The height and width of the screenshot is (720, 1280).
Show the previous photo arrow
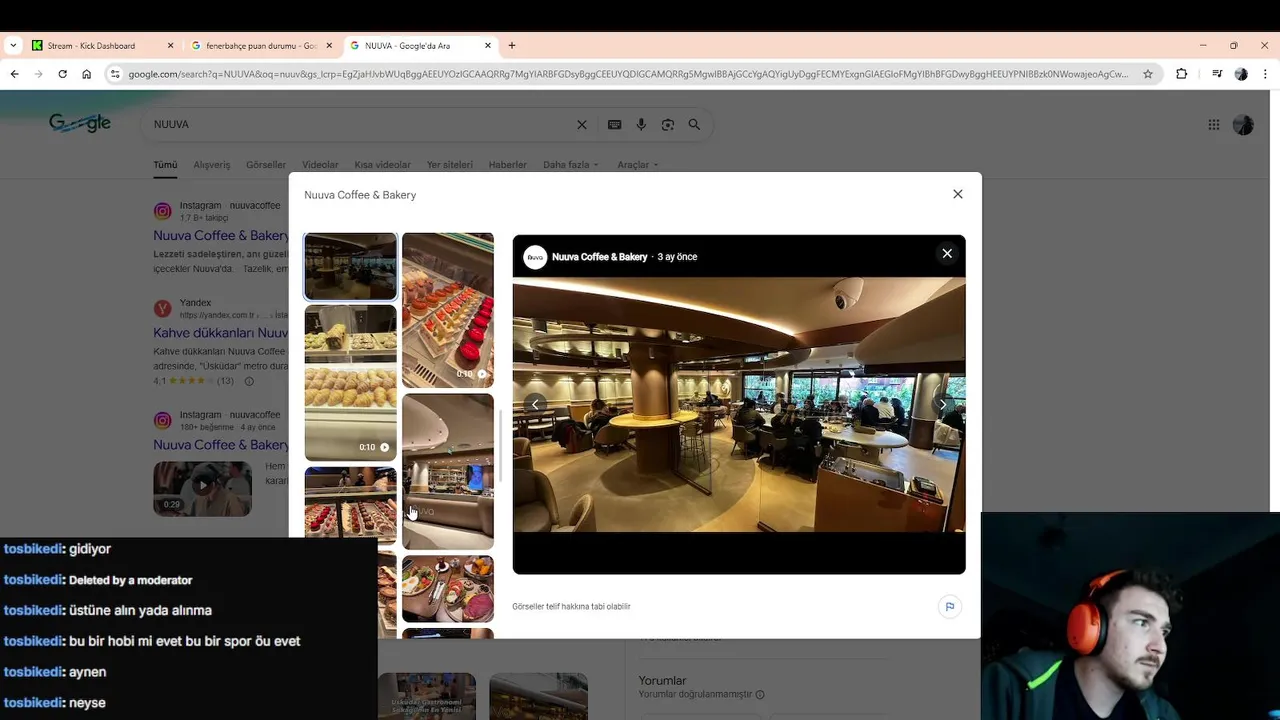pos(536,404)
